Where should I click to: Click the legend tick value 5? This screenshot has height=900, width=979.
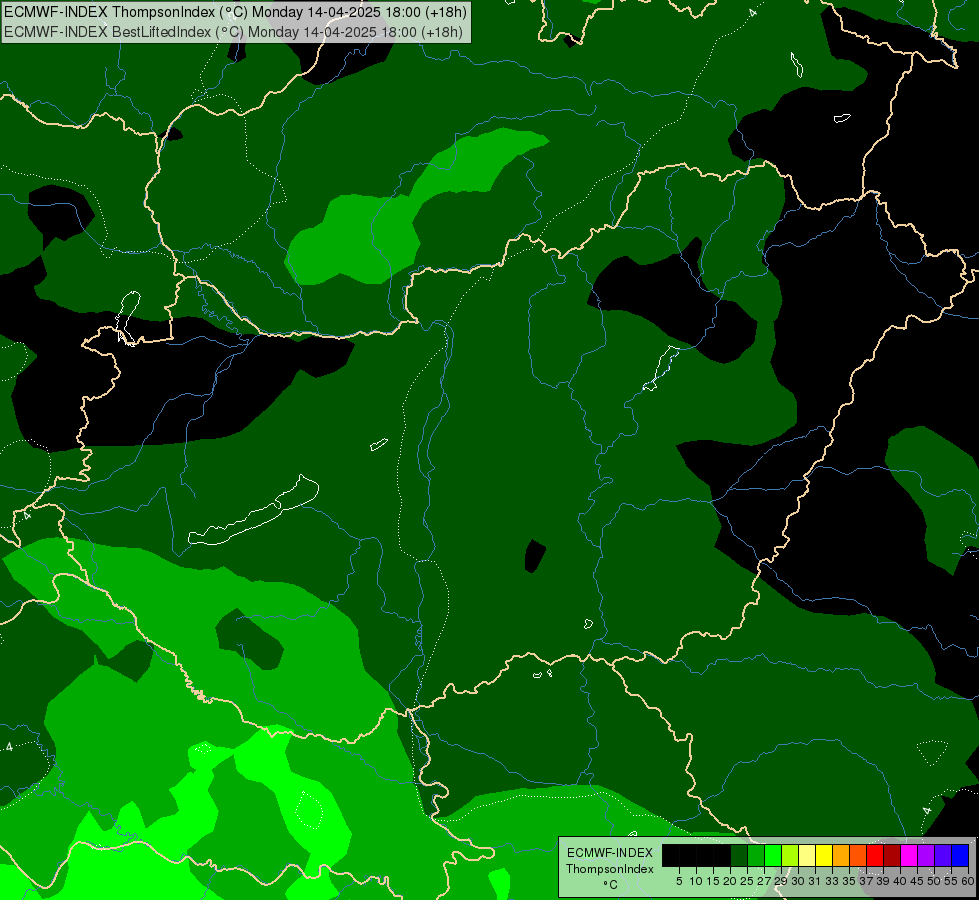coord(679,881)
